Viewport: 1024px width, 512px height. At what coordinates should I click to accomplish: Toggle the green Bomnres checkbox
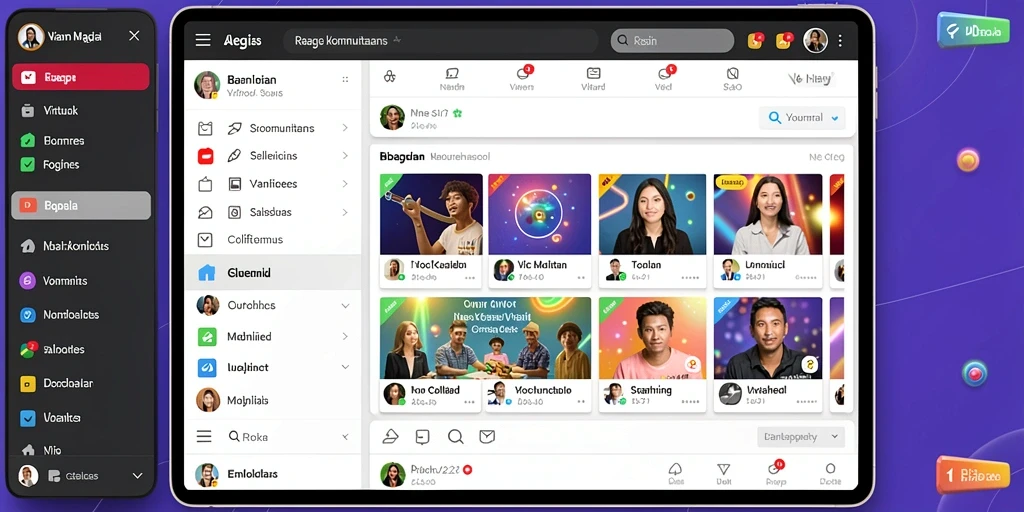pos(27,140)
